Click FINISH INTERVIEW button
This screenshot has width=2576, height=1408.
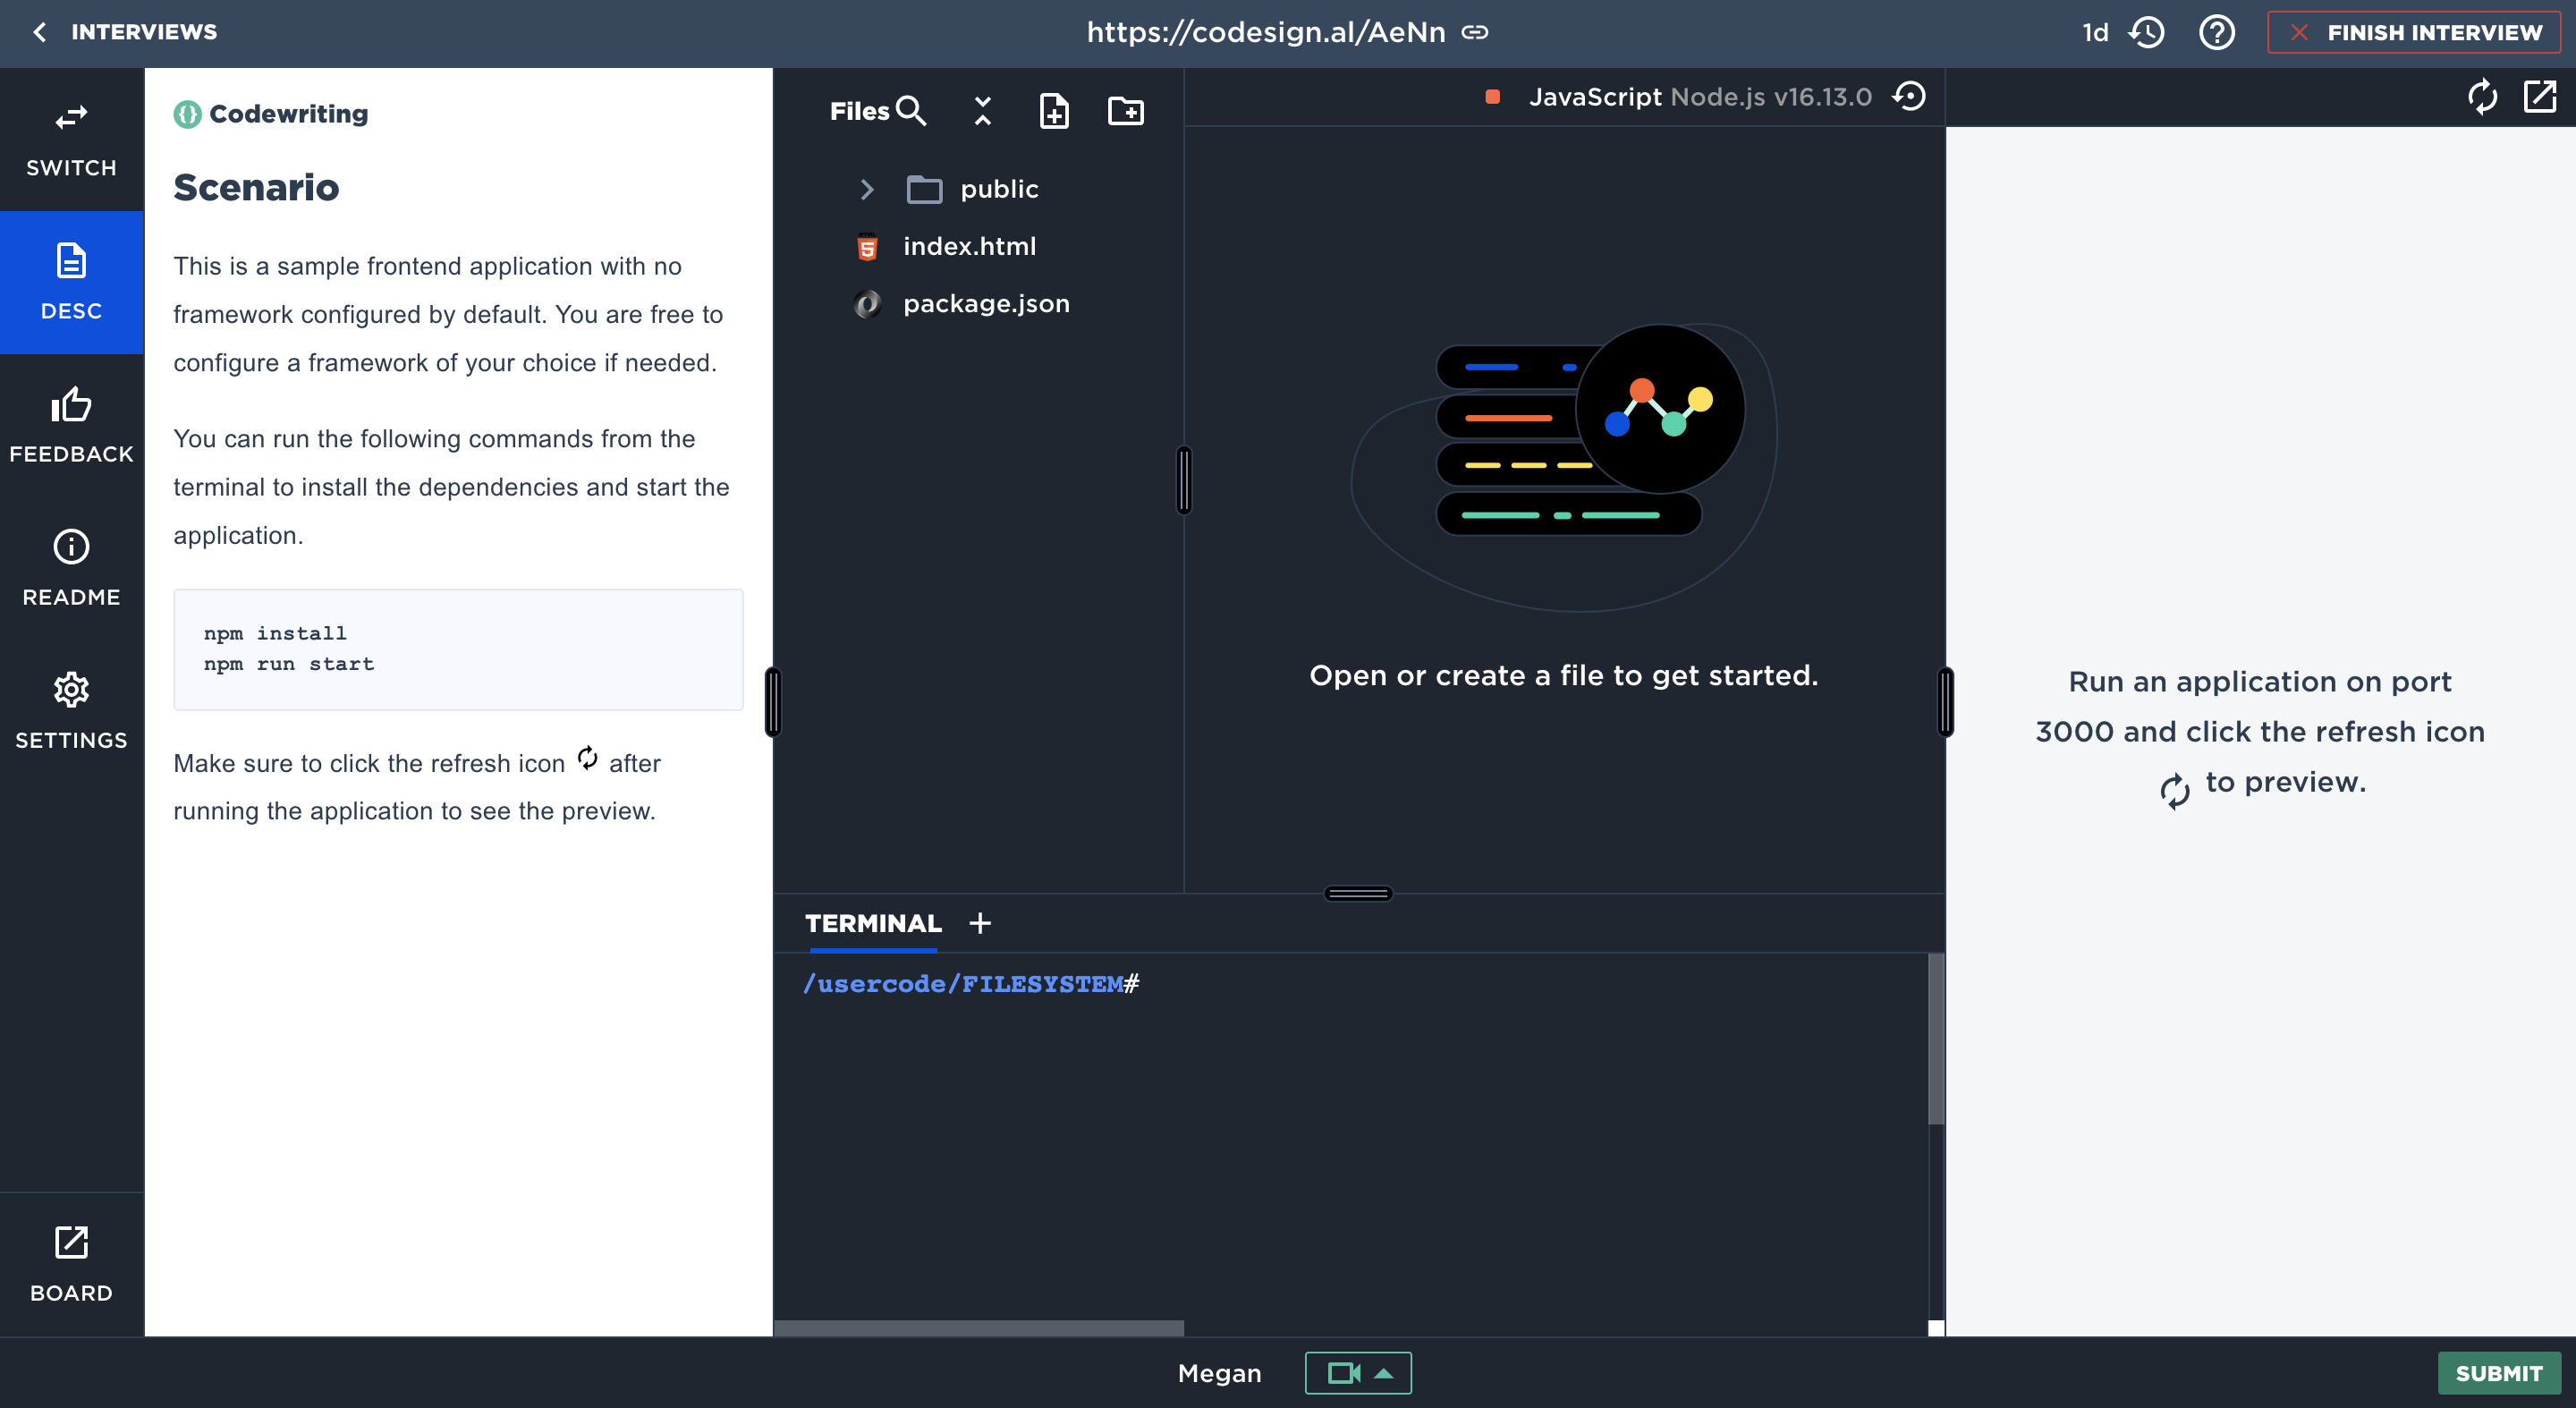(2414, 32)
